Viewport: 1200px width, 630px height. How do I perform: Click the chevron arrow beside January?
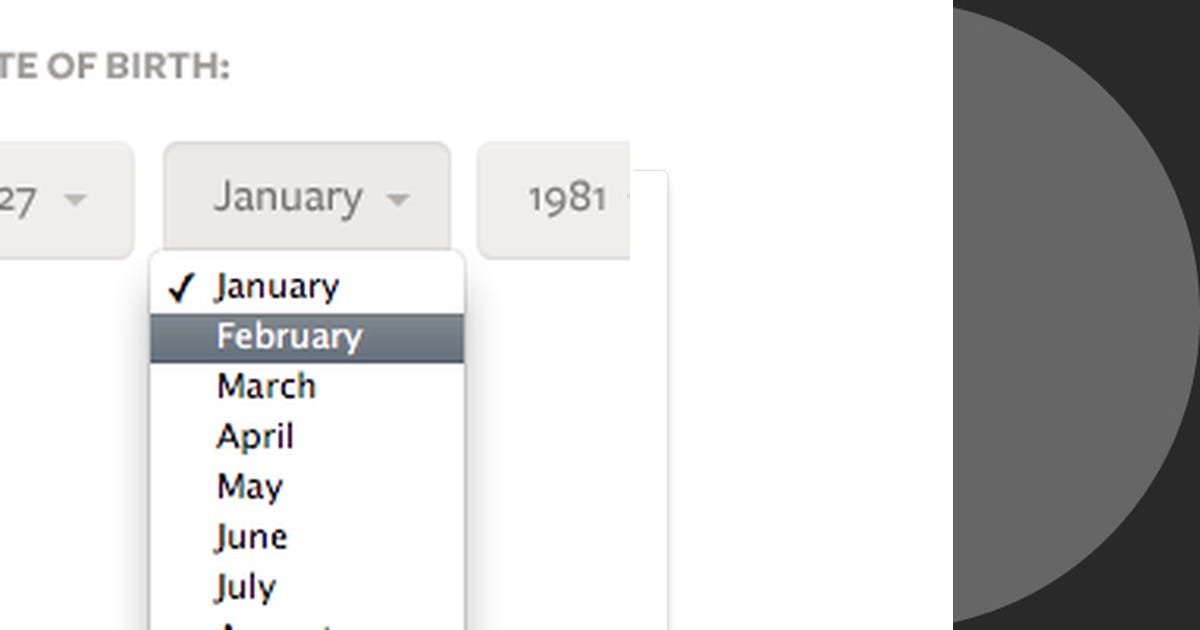click(x=398, y=200)
